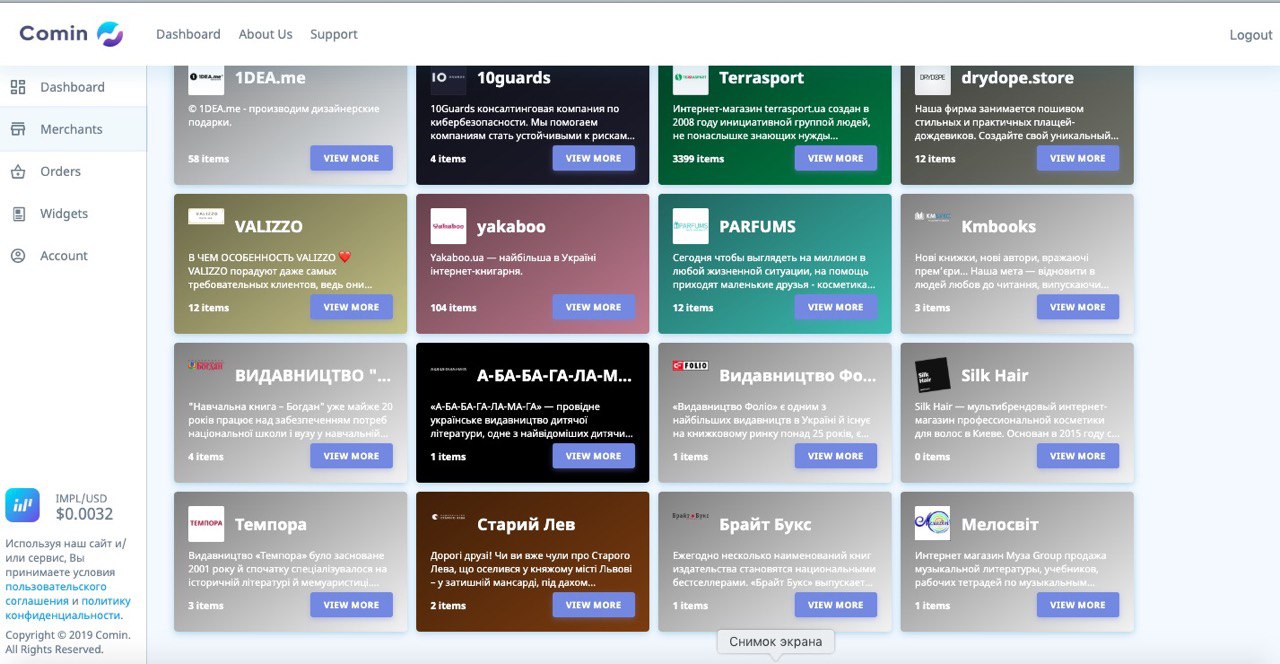View more for Мелосвіт
The width and height of the screenshot is (1280, 664).
(1078, 605)
